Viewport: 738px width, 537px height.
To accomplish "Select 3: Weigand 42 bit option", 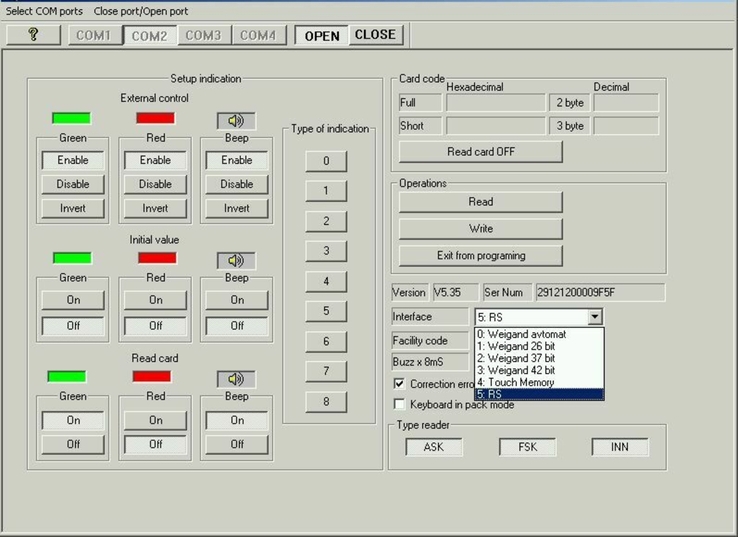I will click(539, 370).
